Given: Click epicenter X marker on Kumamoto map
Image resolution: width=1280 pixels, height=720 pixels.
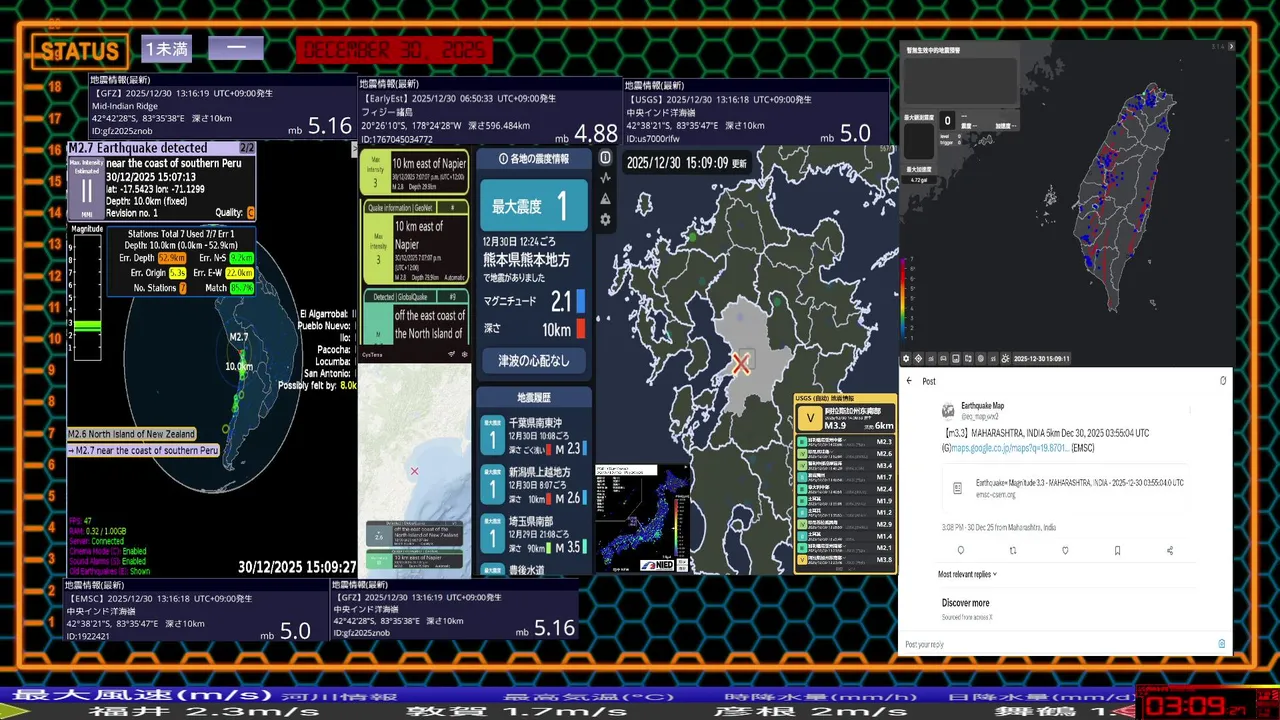Looking at the screenshot, I should (x=741, y=364).
